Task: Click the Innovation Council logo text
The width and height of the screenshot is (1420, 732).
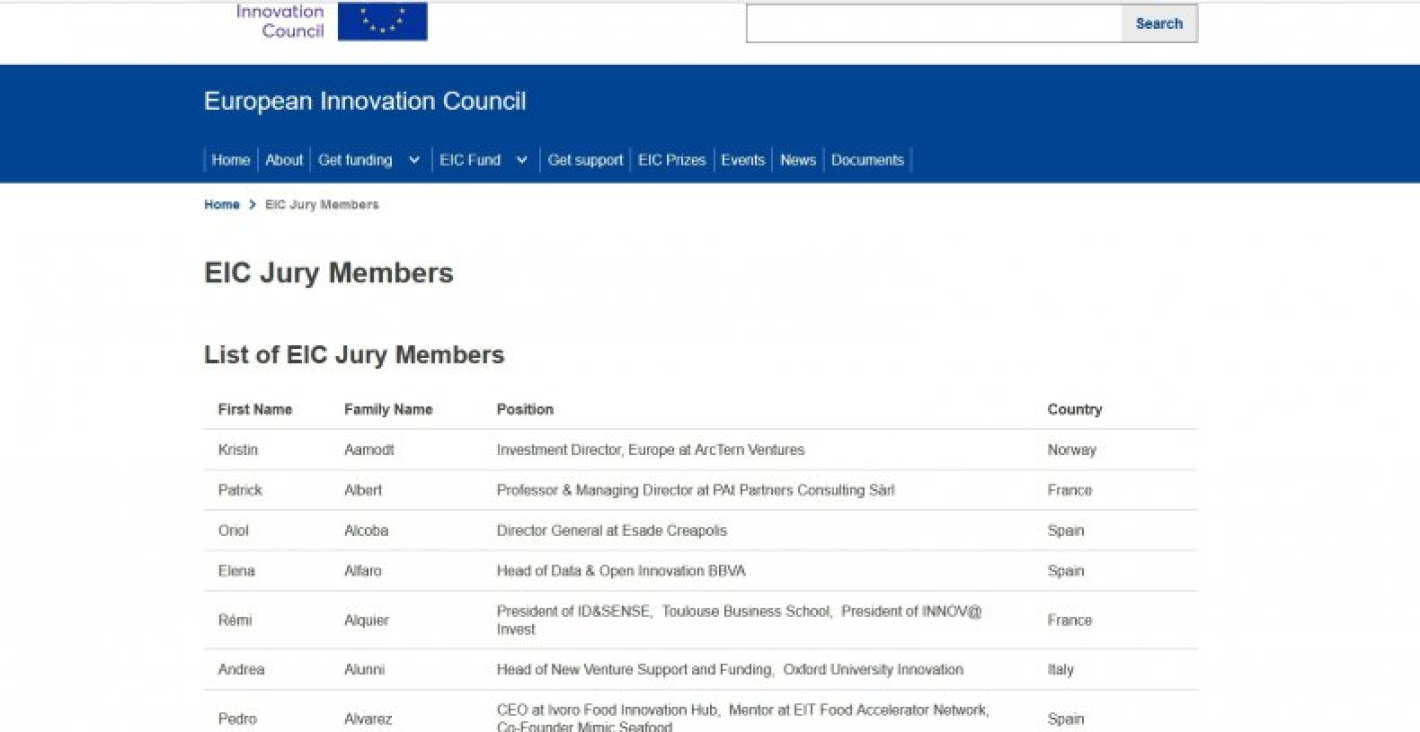Action: point(281,21)
